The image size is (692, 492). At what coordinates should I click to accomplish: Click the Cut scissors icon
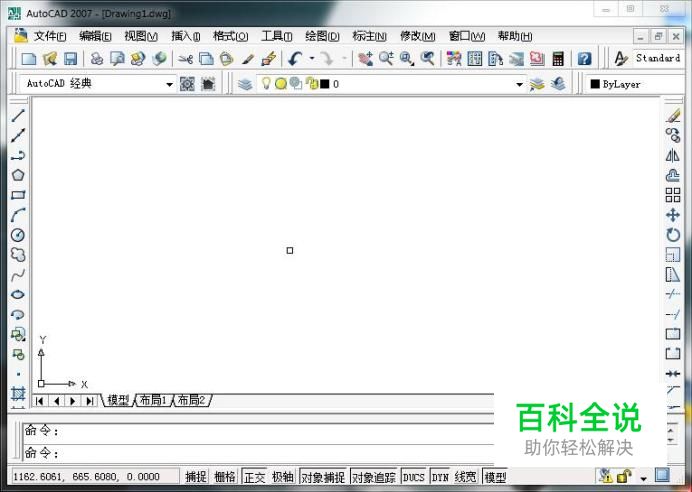(186, 58)
